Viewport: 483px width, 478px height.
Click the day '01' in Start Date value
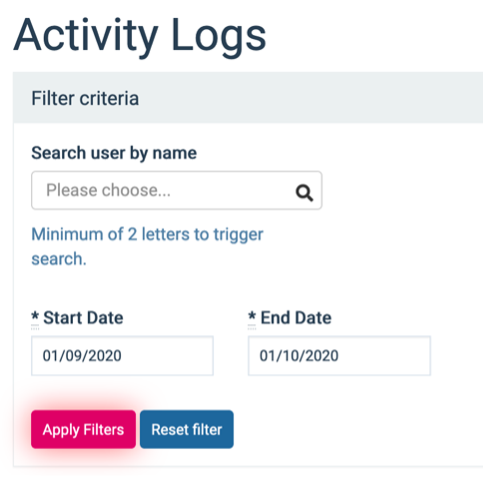point(50,356)
